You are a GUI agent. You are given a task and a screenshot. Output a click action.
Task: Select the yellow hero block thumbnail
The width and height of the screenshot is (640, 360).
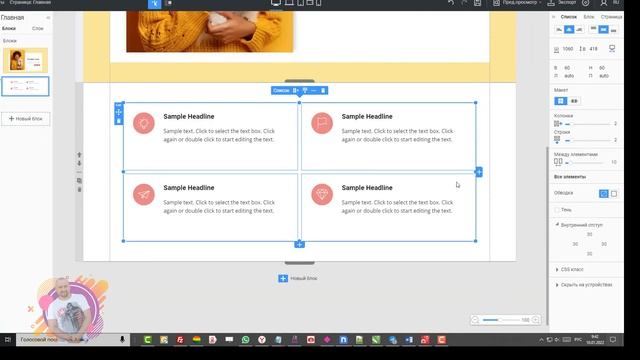(x=25, y=60)
